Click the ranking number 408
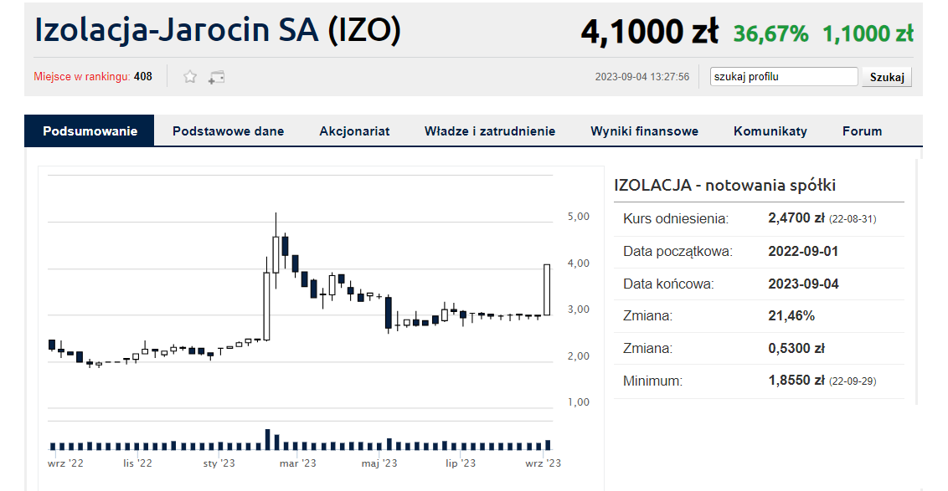Screen dimensions: 948x491 143,77
